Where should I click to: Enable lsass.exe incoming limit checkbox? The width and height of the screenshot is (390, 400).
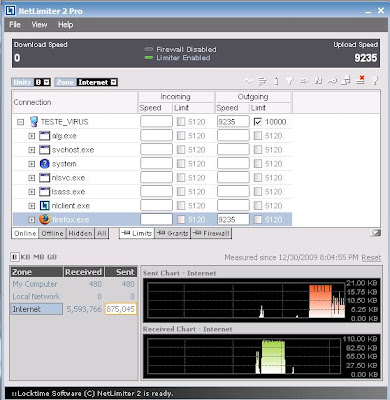(181, 192)
